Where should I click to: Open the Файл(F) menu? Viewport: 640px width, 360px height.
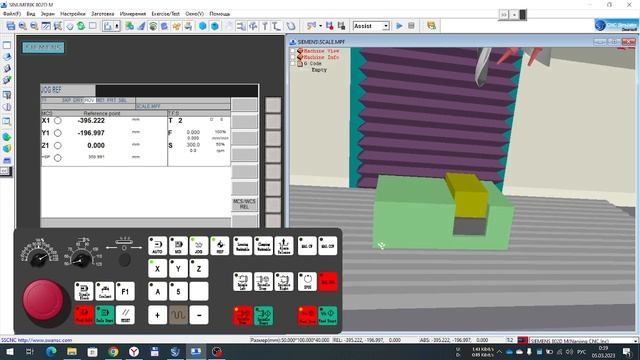(12, 13)
